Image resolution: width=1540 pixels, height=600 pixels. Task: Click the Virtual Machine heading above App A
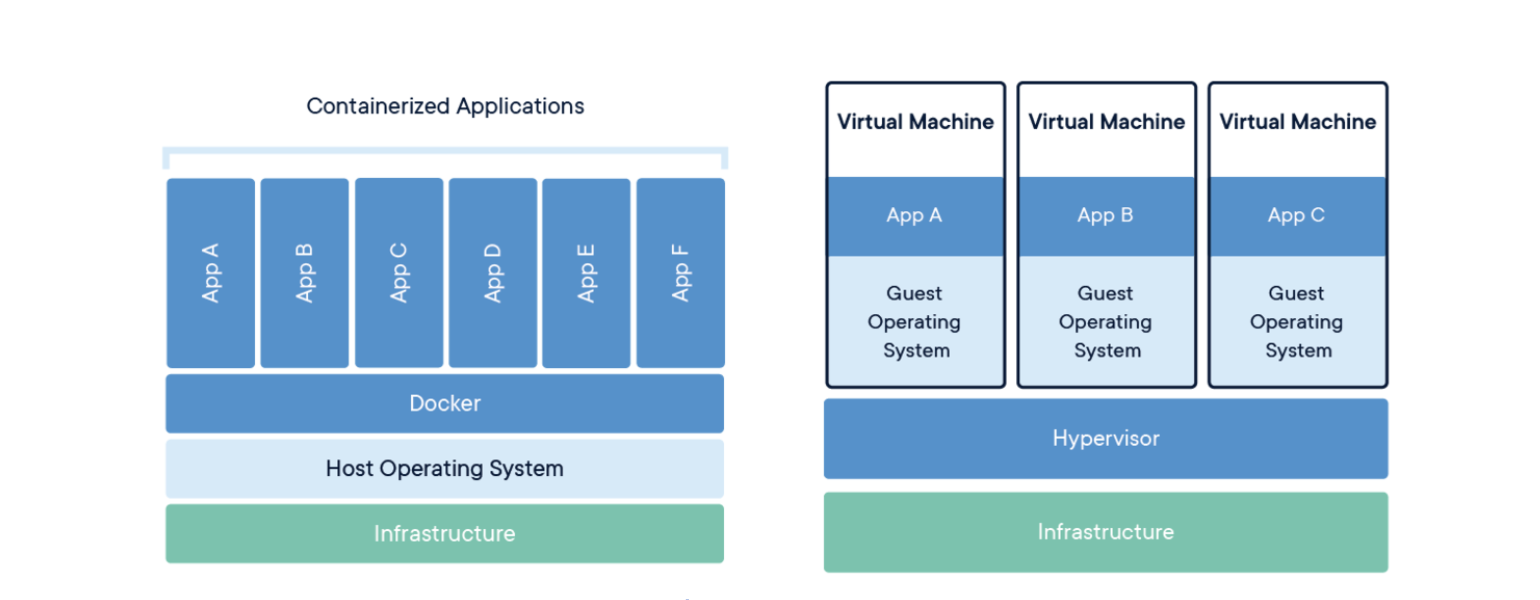pos(916,122)
